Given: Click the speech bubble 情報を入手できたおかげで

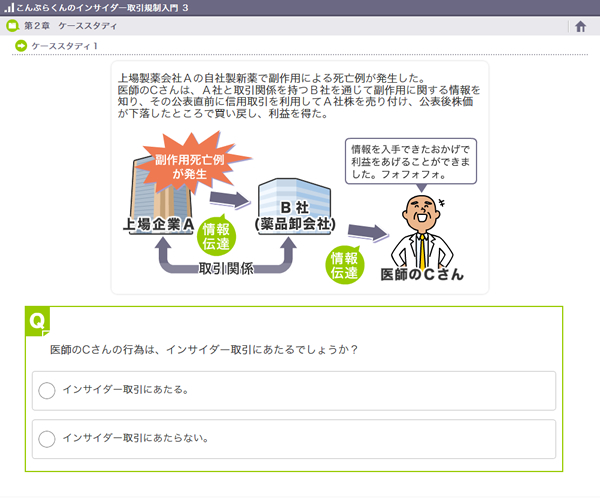Looking at the screenshot, I should [x=411, y=162].
